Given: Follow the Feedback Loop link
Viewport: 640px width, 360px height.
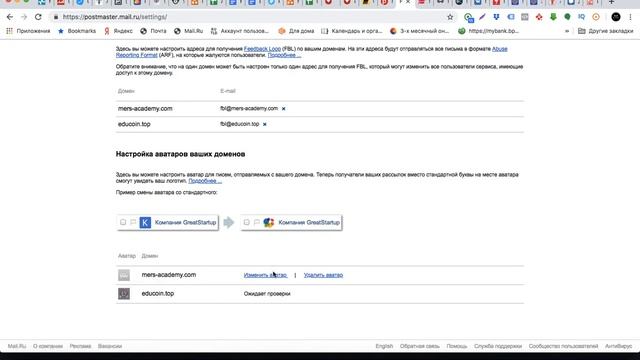Looking at the screenshot, I should 262,49.
